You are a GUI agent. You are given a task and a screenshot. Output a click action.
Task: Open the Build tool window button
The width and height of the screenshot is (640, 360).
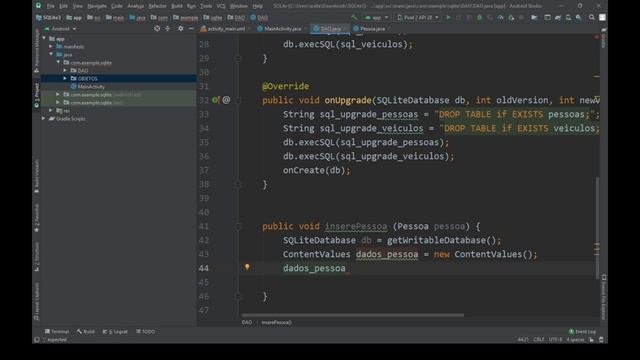tap(86, 331)
